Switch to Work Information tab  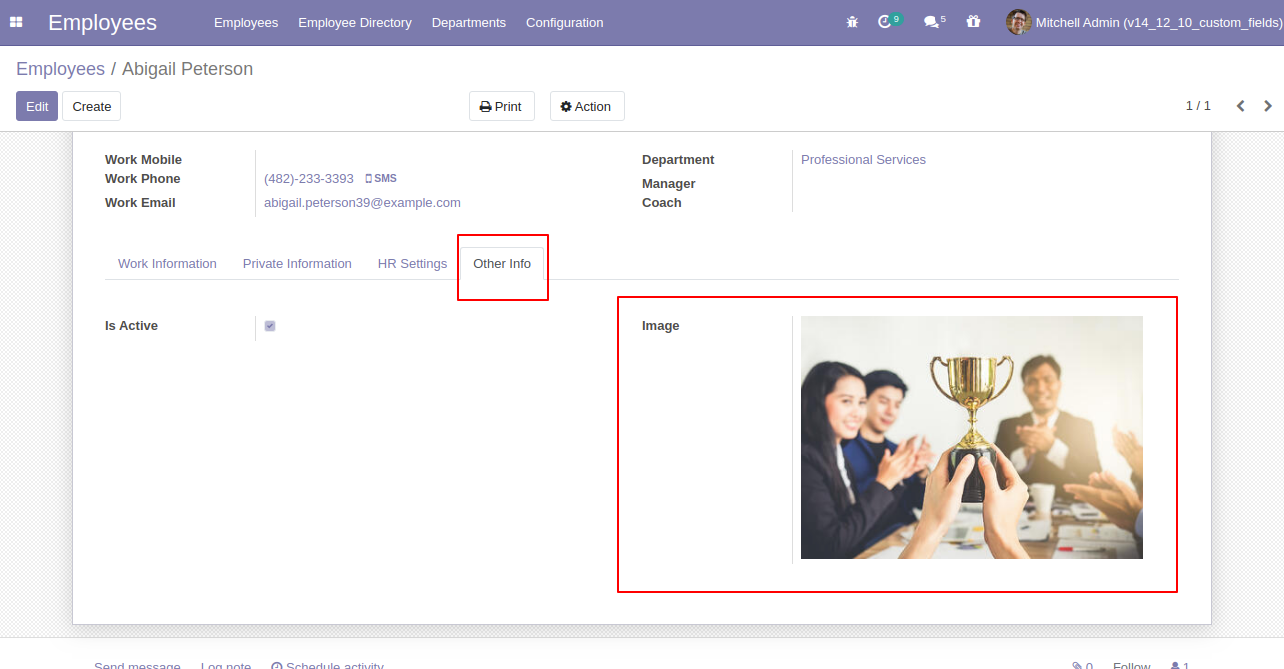click(167, 264)
